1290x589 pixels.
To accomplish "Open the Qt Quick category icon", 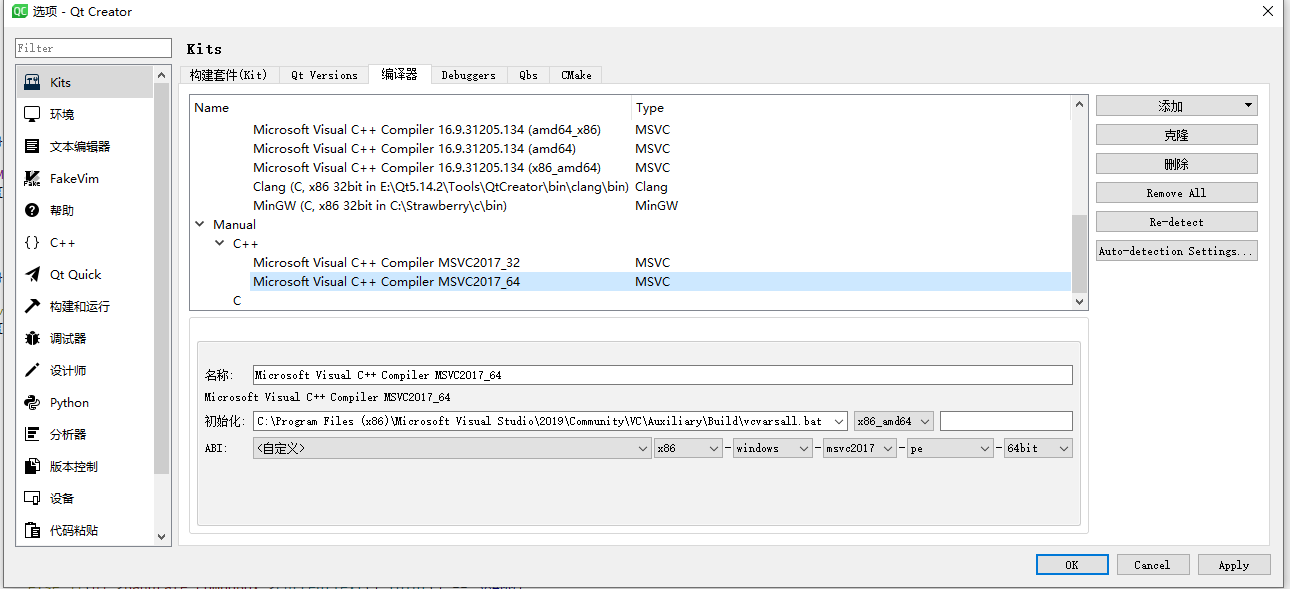I will coord(32,274).
